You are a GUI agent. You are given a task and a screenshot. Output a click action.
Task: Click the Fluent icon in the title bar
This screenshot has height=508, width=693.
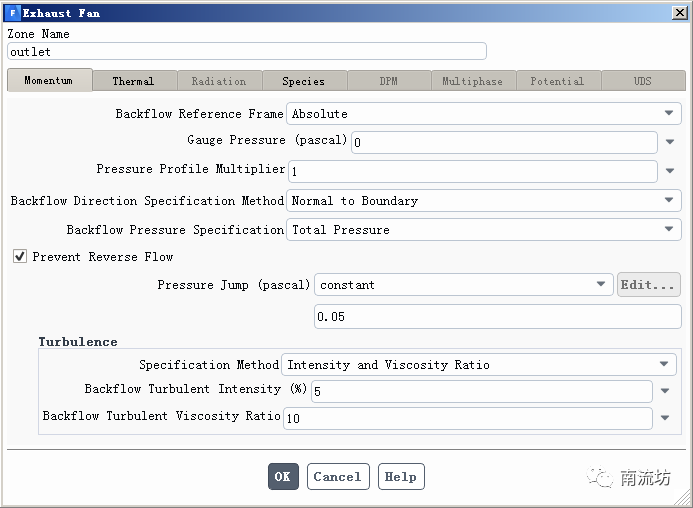pos(13,13)
